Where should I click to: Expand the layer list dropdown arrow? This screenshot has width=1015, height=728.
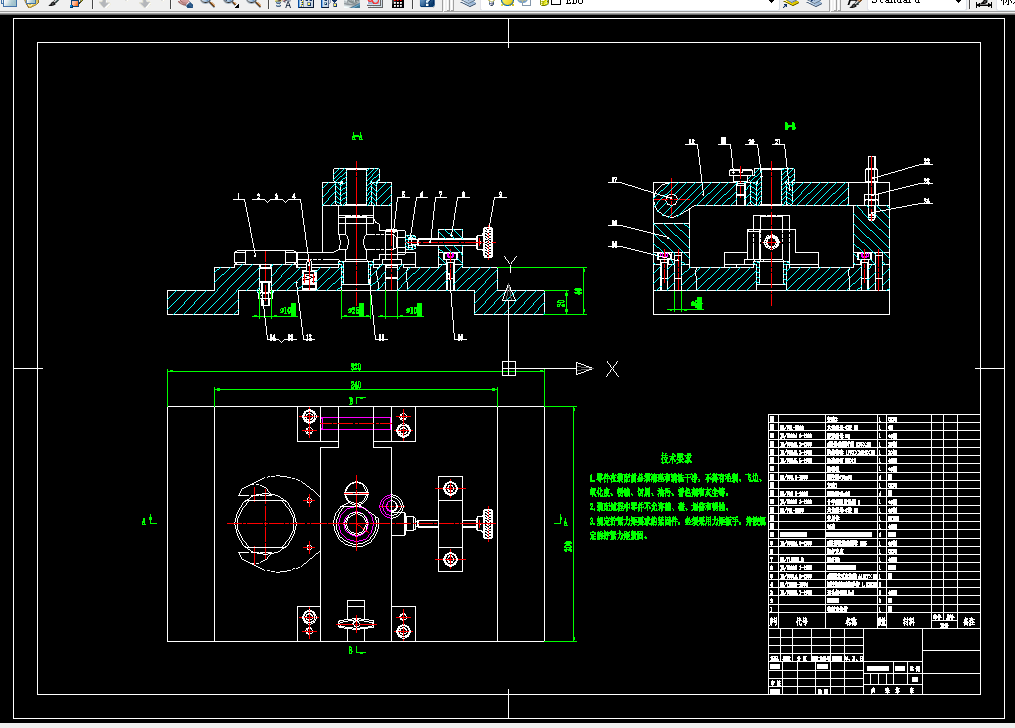[771, 2]
